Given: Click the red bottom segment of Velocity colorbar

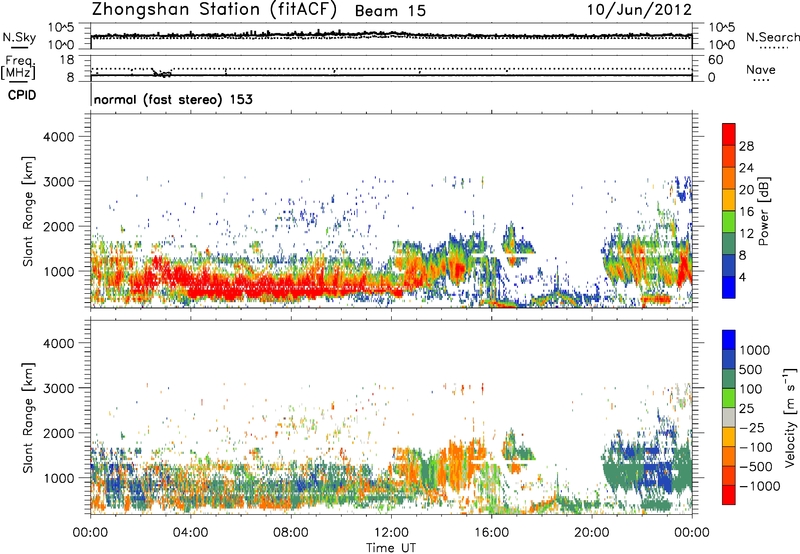Looking at the screenshot, I should coord(729,495).
